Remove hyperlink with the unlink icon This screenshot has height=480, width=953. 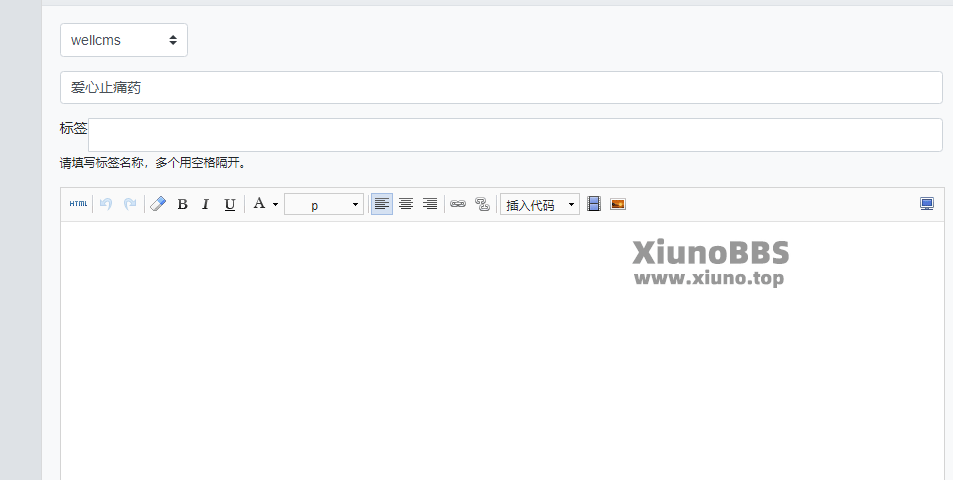[482, 204]
